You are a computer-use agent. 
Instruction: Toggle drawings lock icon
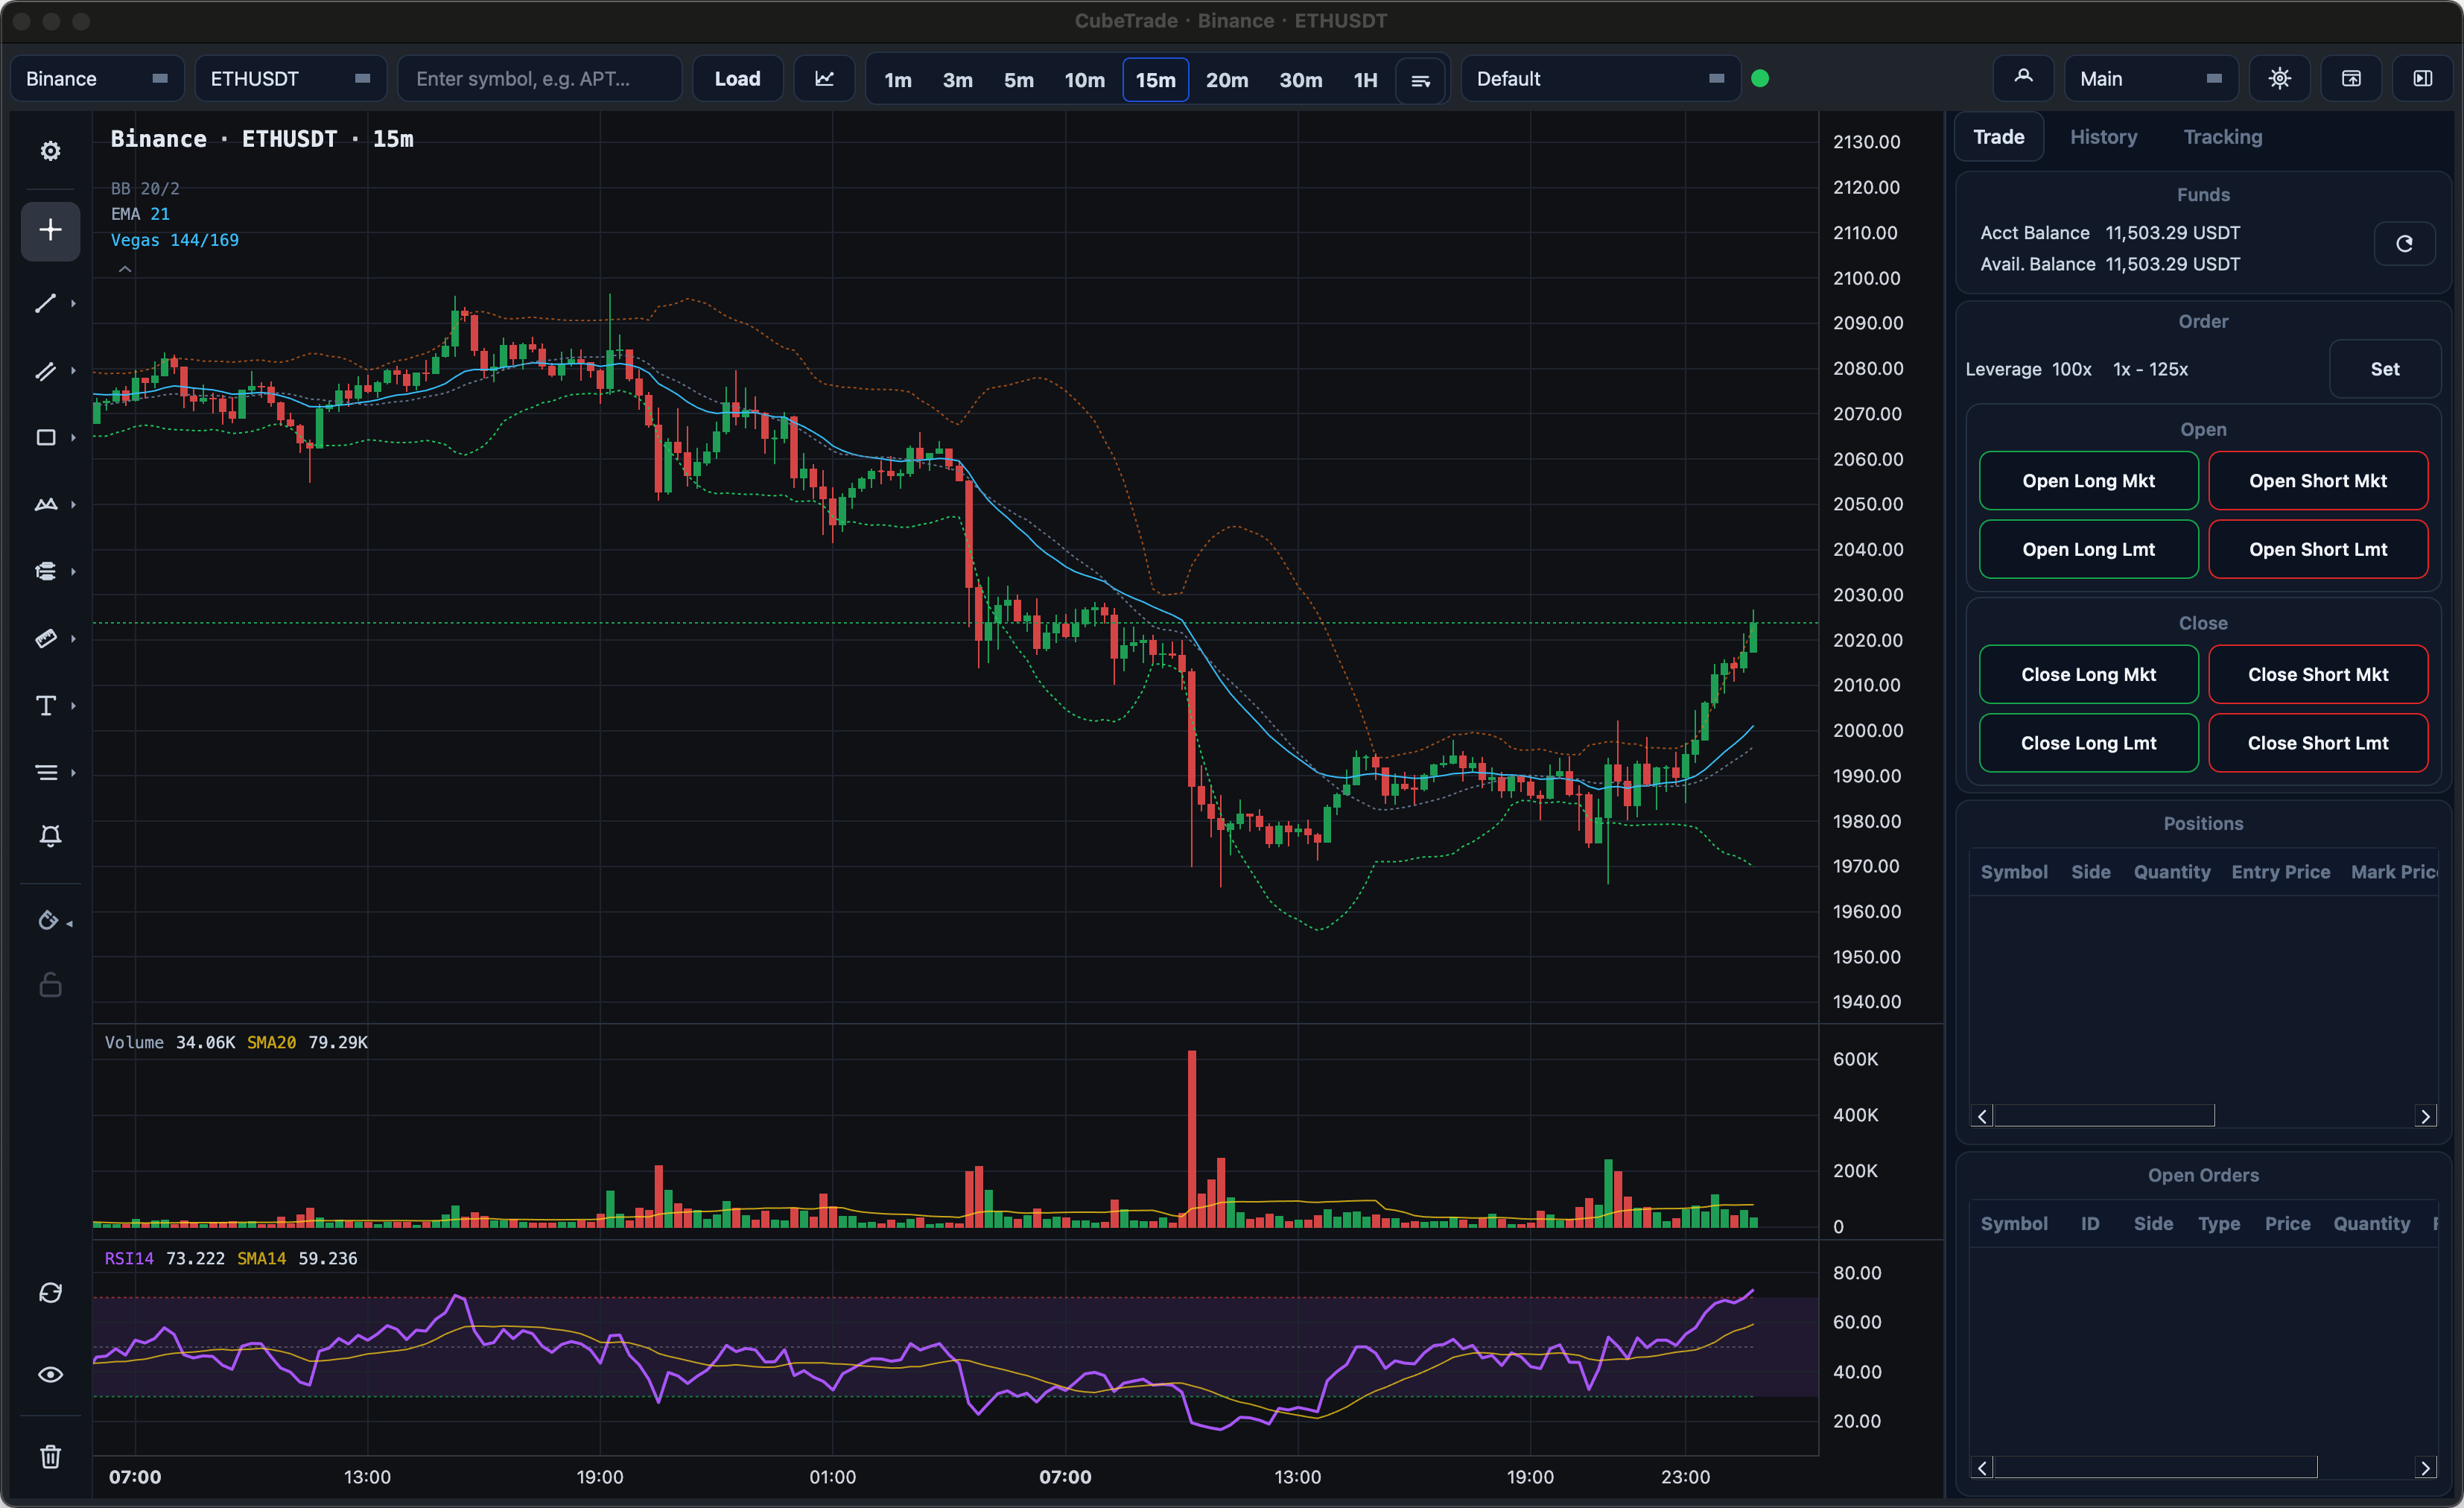point(50,985)
